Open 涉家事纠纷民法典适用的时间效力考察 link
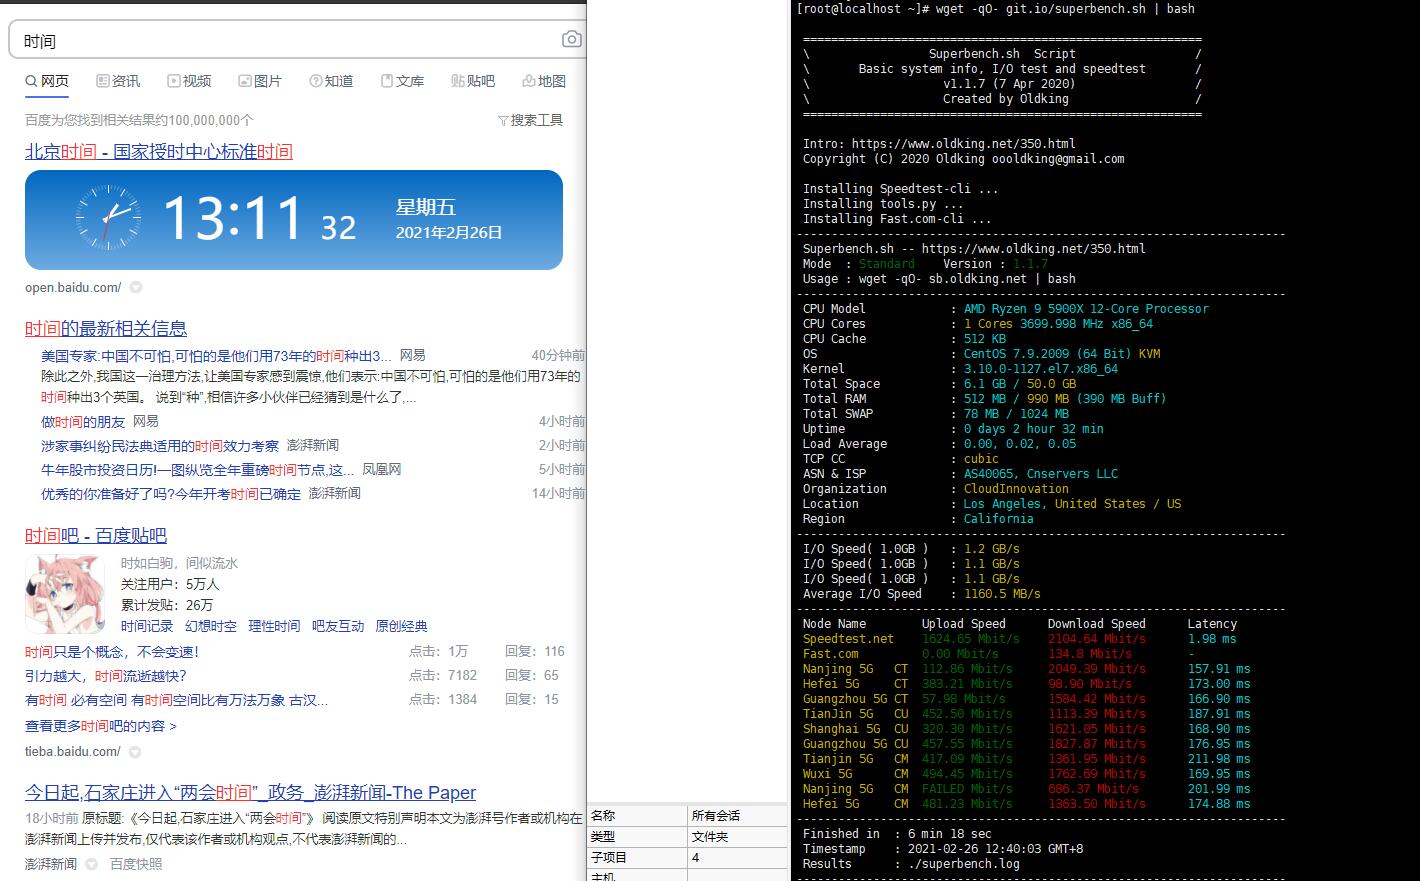Viewport: 1420px width, 881px height. click(x=160, y=446)
